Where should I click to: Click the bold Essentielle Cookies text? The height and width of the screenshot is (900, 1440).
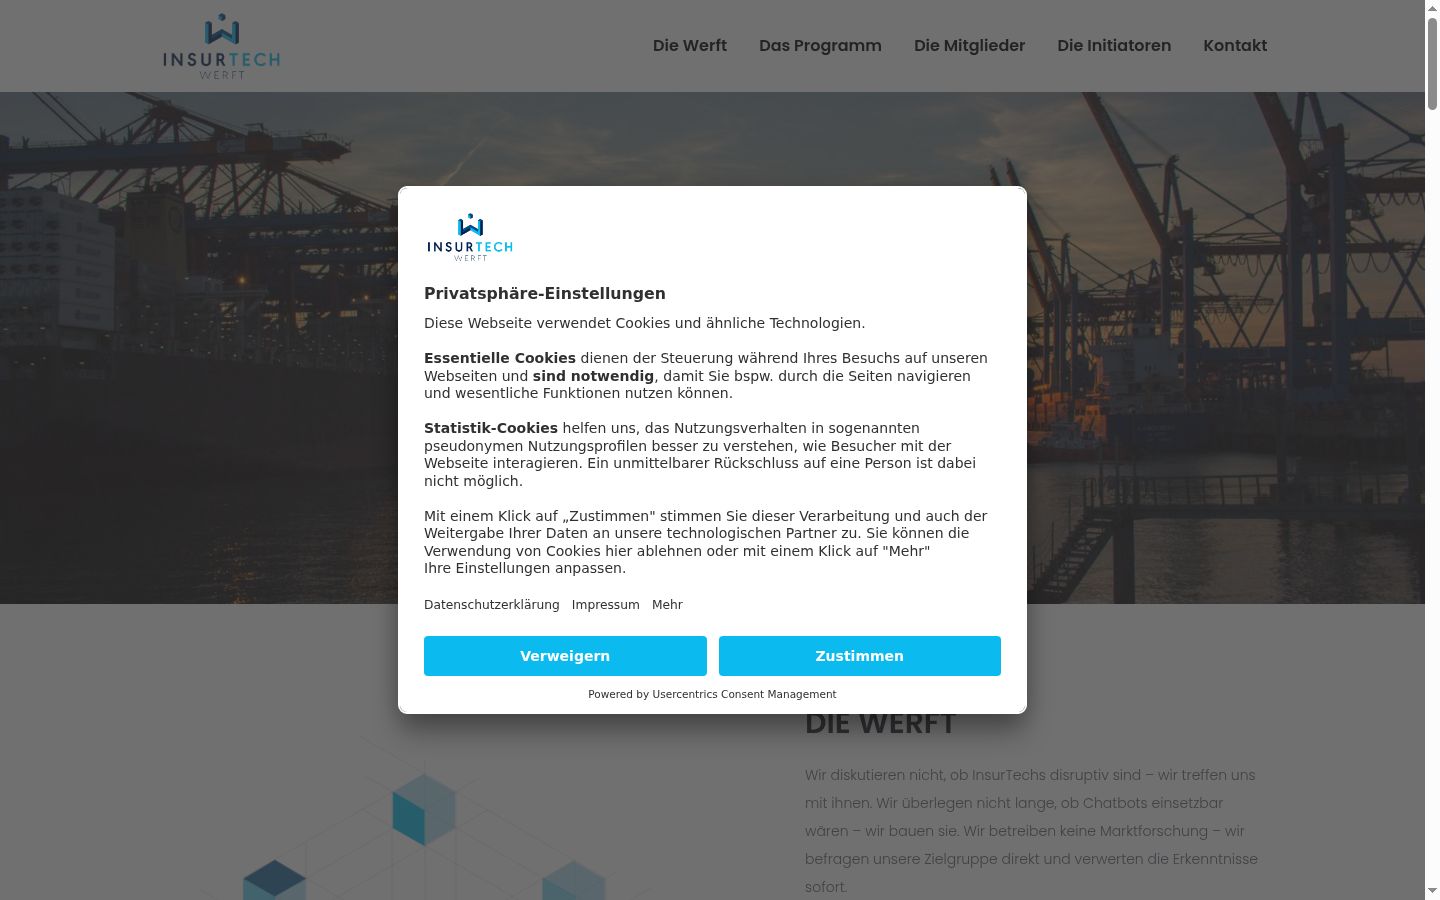click(x=500, y=358)
